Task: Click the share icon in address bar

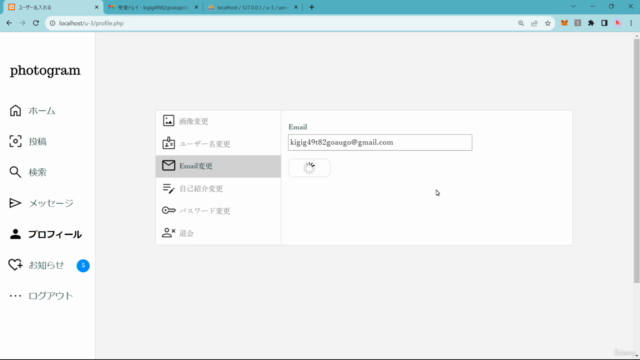Action: (x=534, y=23)
